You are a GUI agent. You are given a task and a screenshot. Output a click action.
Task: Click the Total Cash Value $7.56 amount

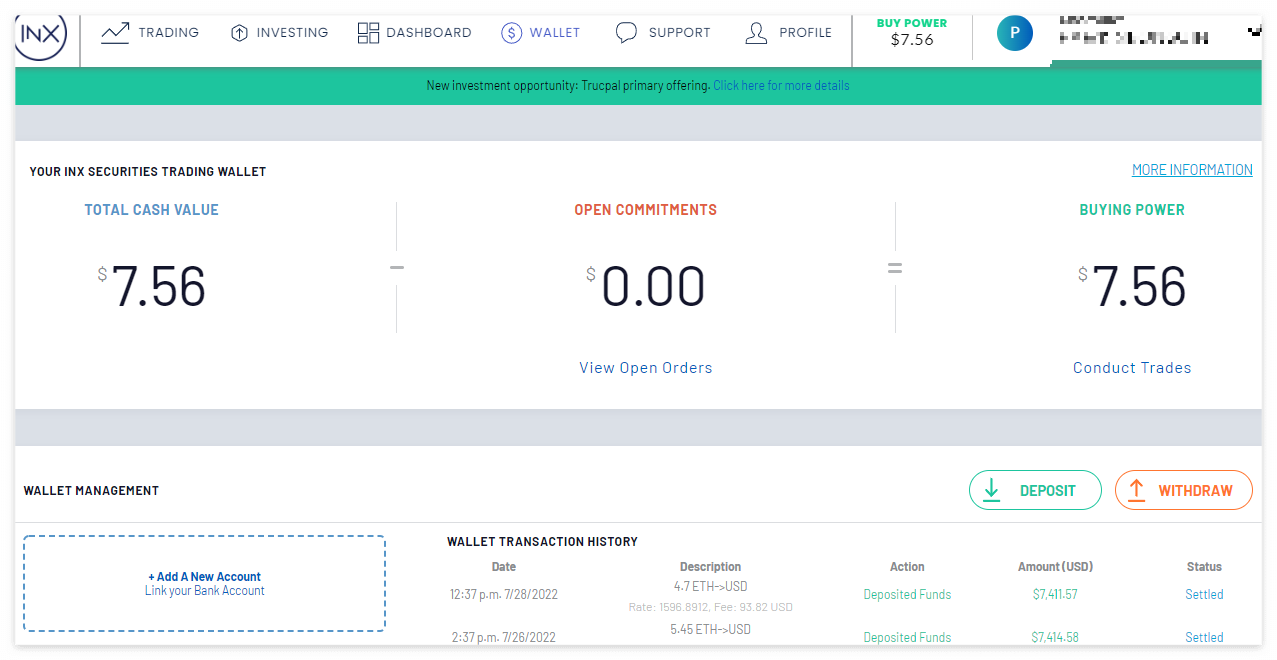pyautogui.click(x=152, y=287)
